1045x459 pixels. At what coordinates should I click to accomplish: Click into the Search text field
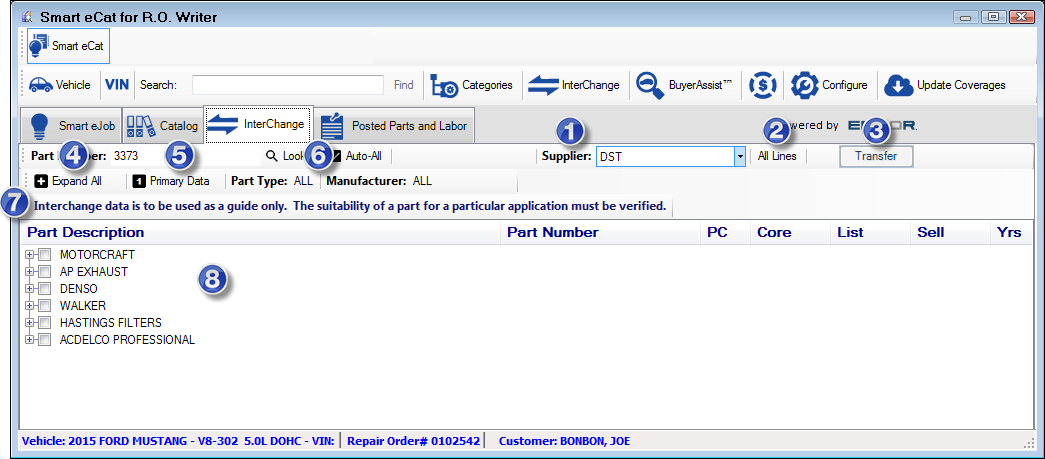tap(288, 85)
